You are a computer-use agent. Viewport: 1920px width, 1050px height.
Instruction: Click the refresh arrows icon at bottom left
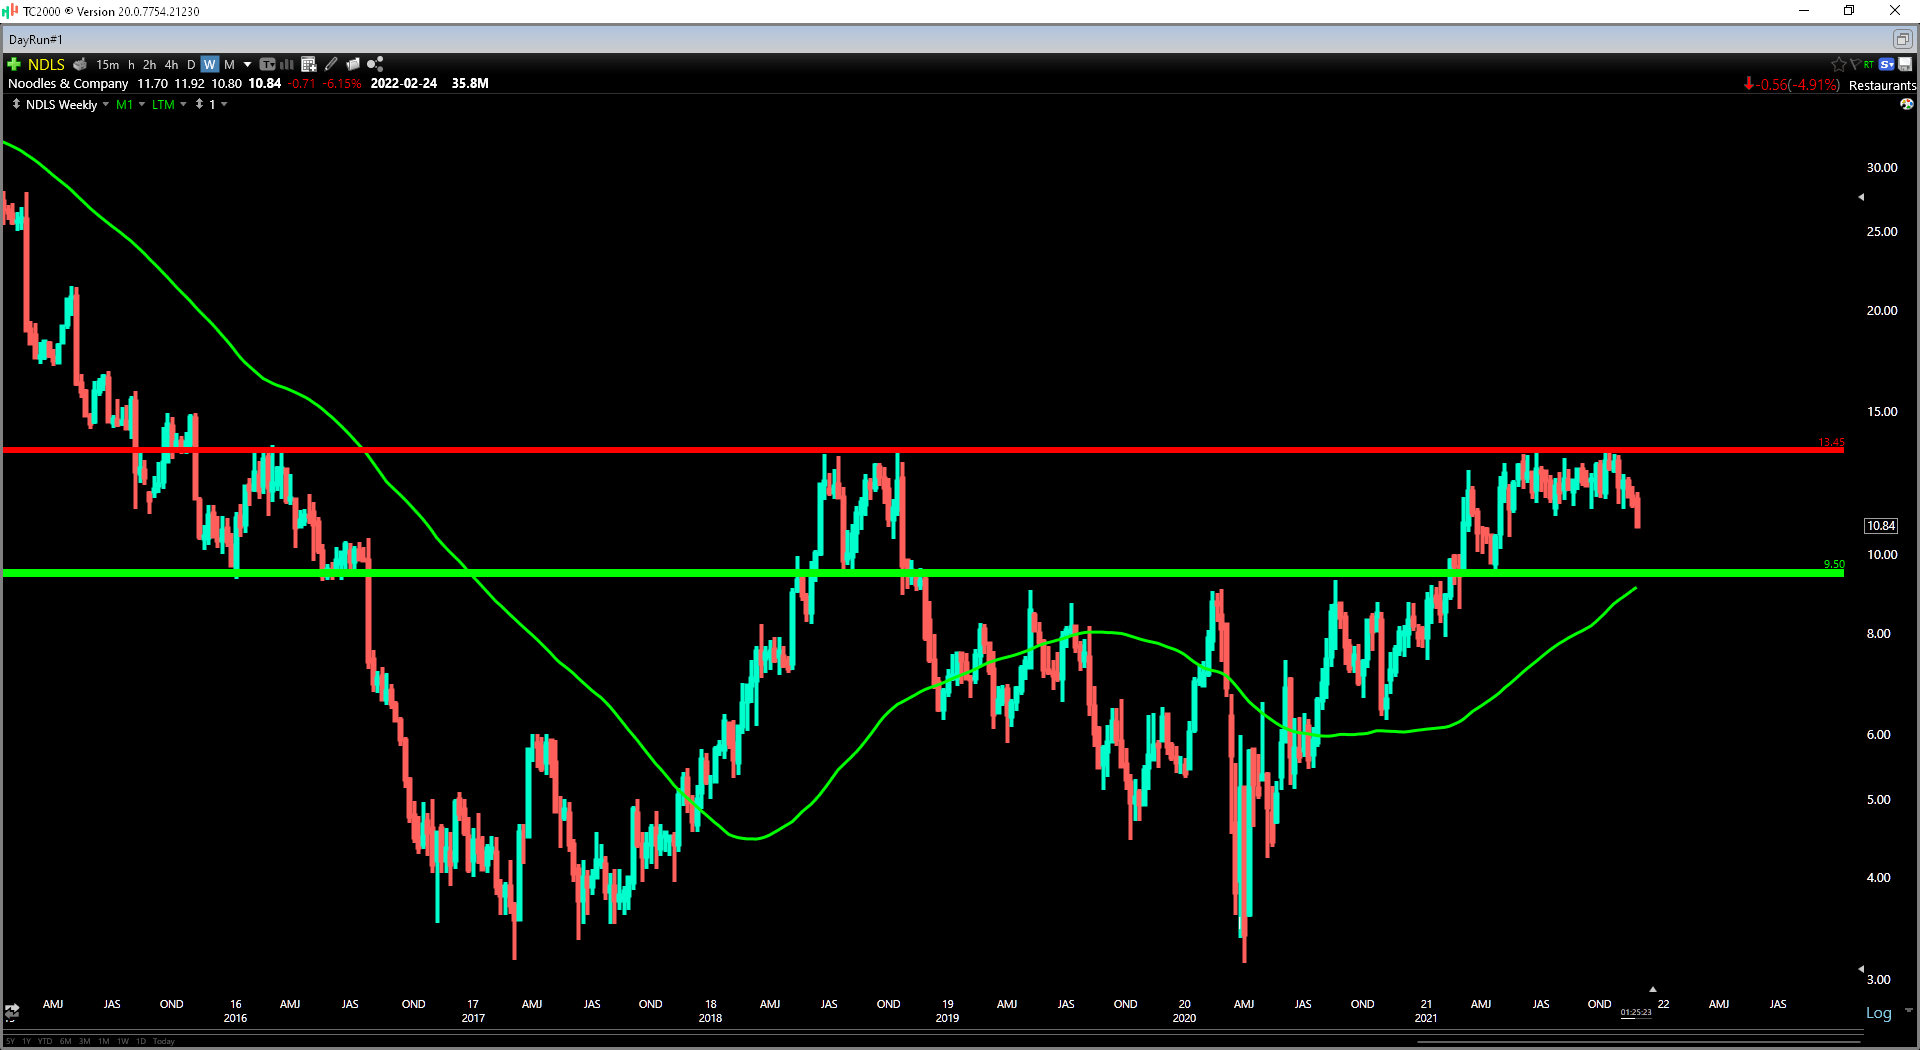click(12, 1012)
